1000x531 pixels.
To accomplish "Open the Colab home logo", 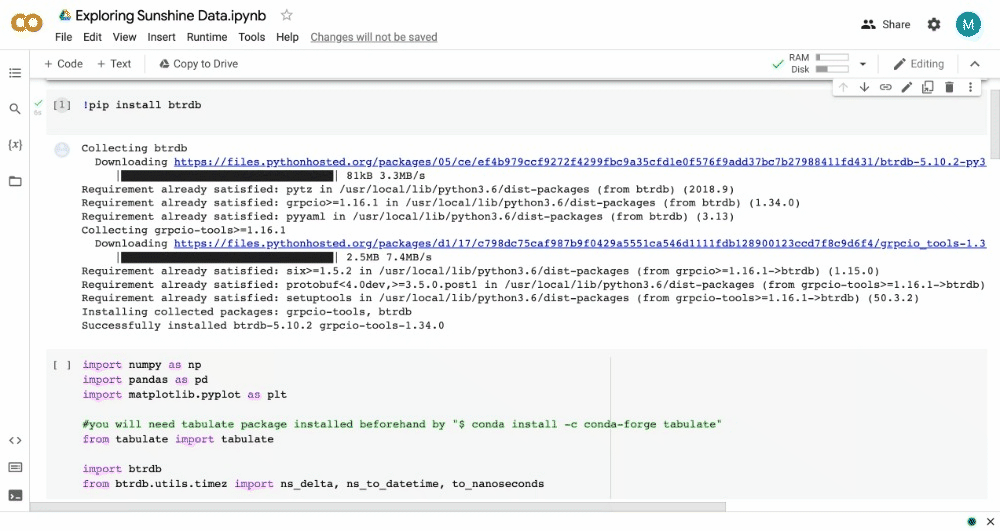I will point(27,24).
